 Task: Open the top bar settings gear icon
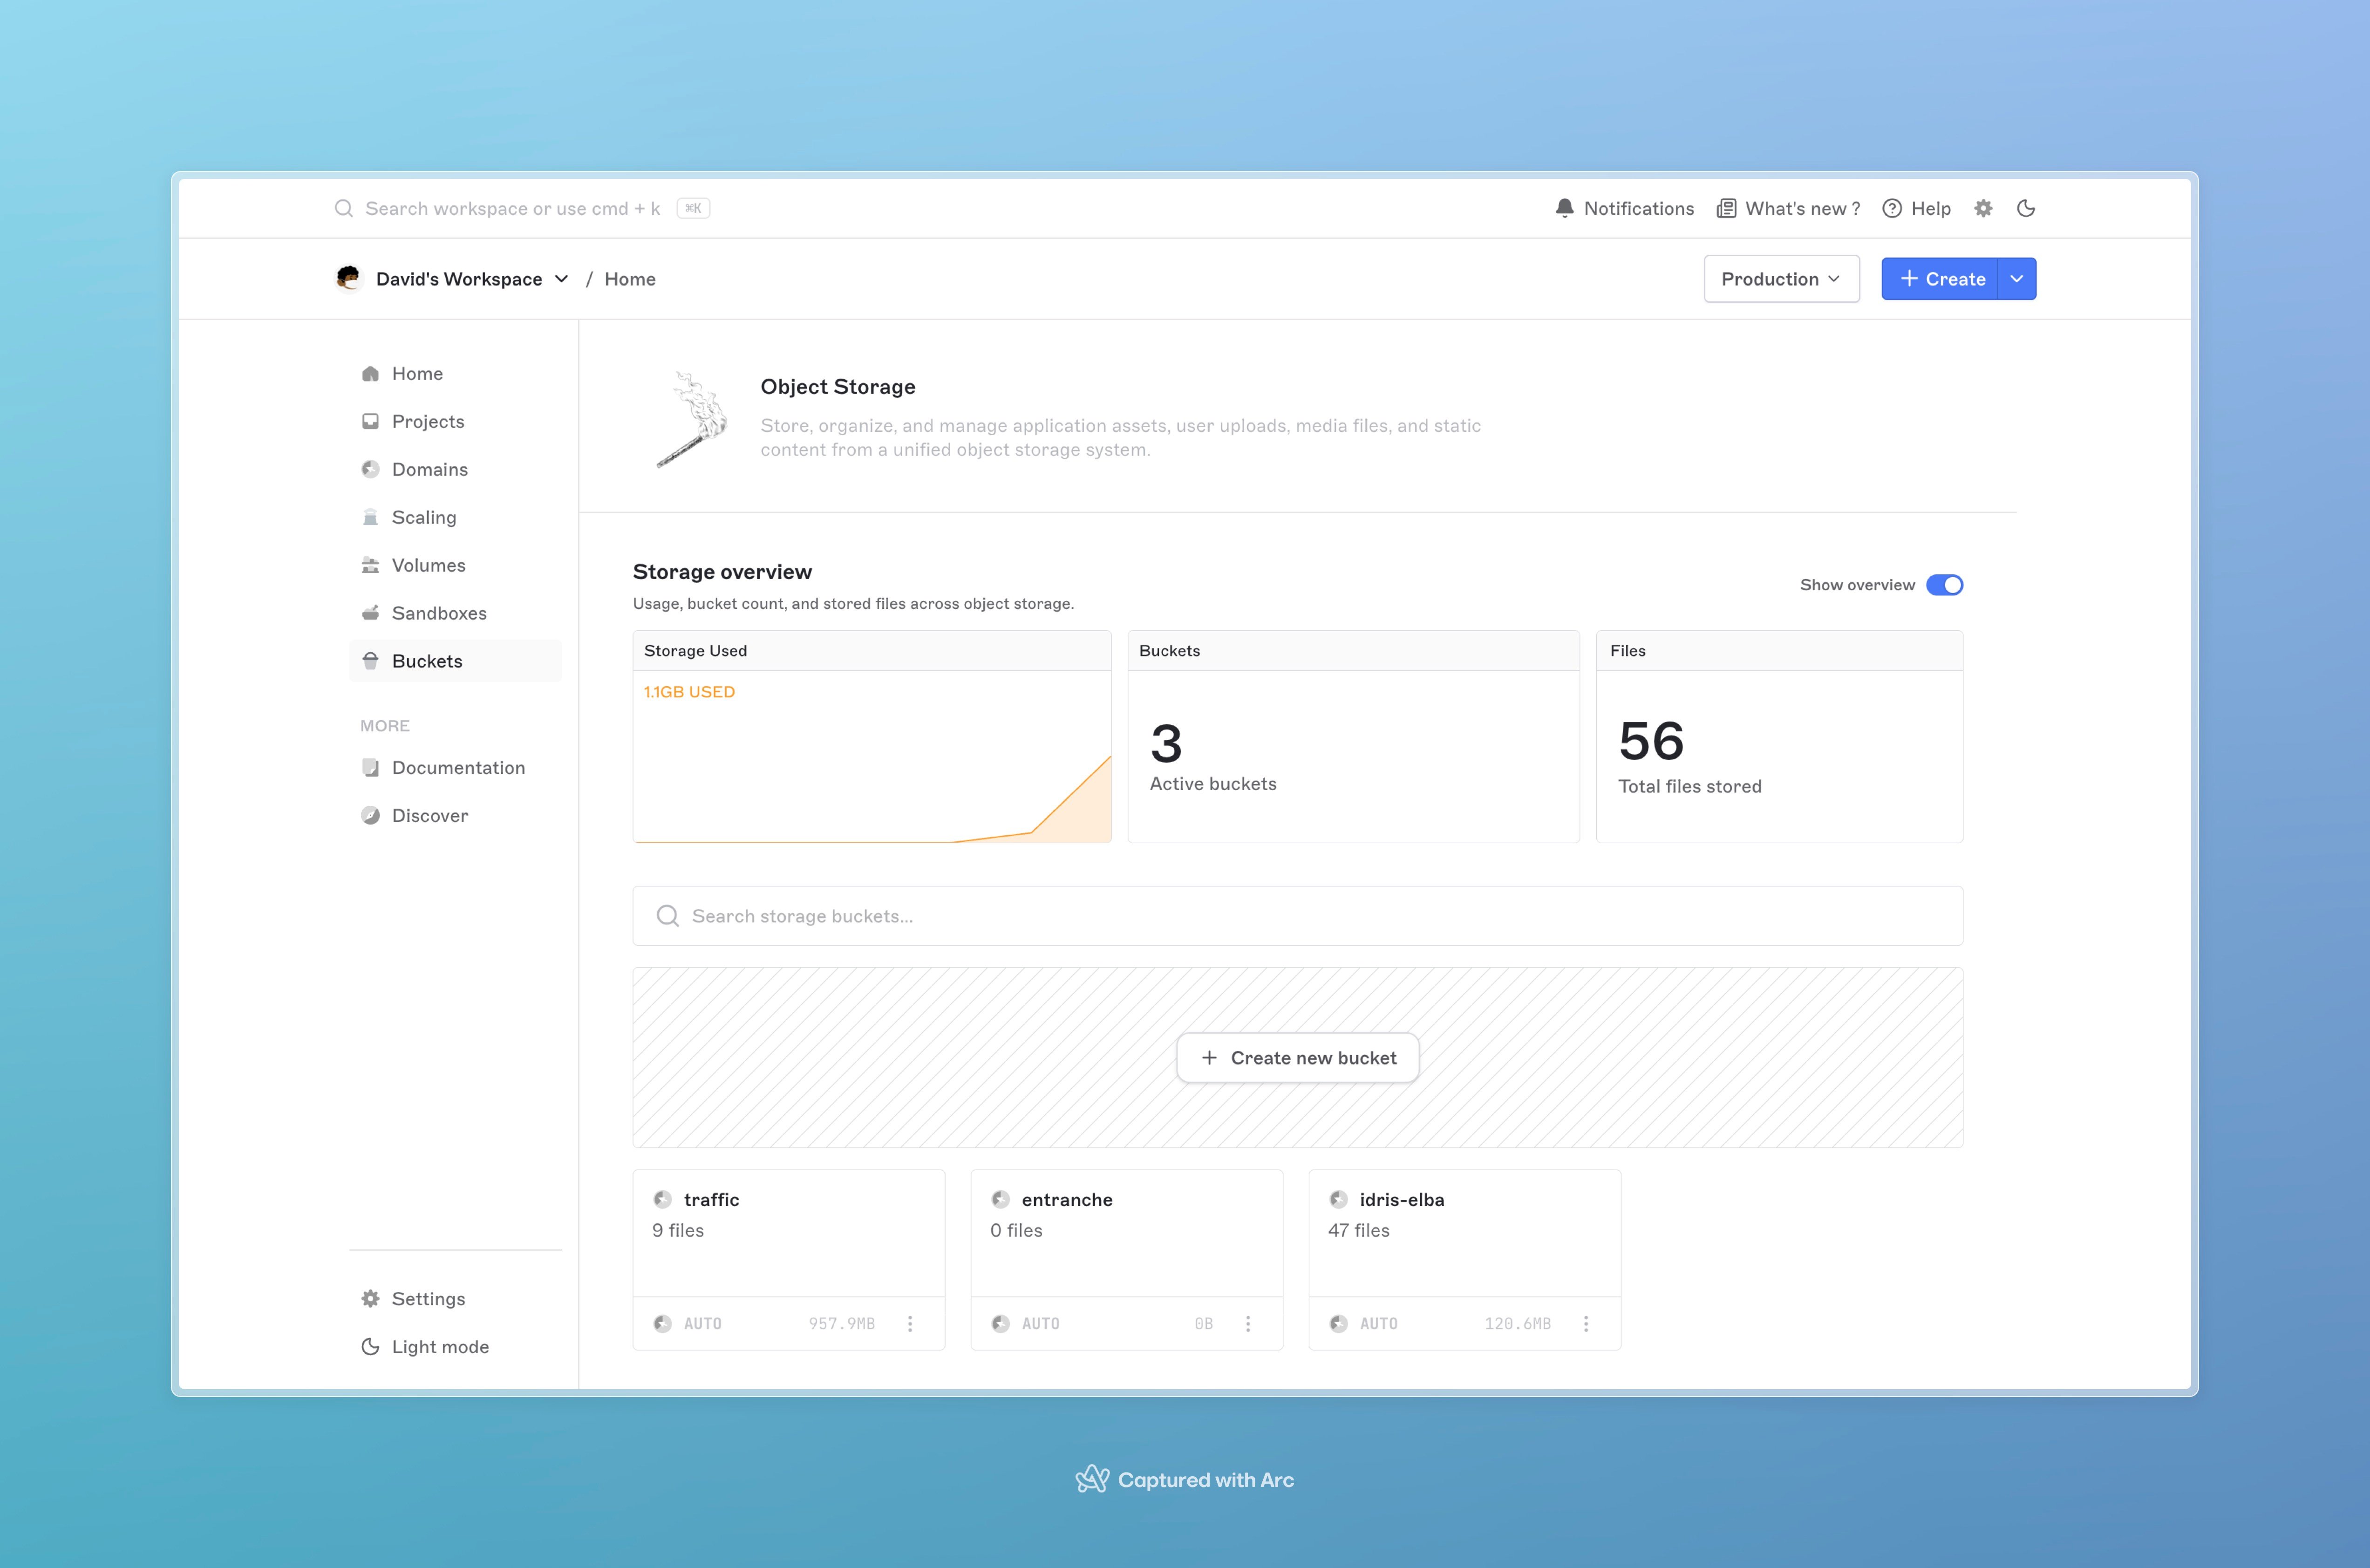1983,208
